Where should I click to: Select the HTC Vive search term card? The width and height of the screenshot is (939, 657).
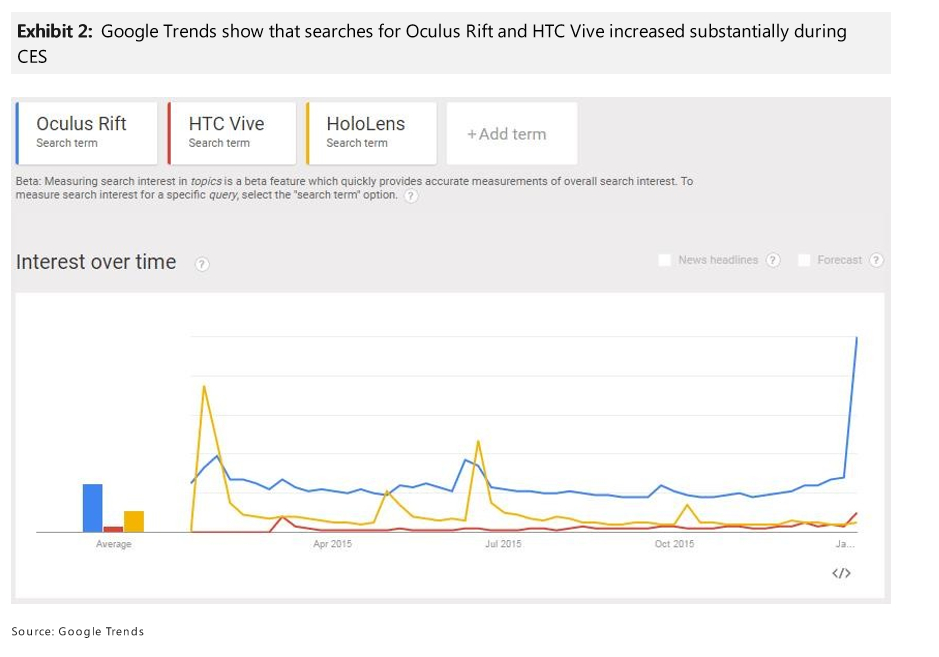pos(232,133)
